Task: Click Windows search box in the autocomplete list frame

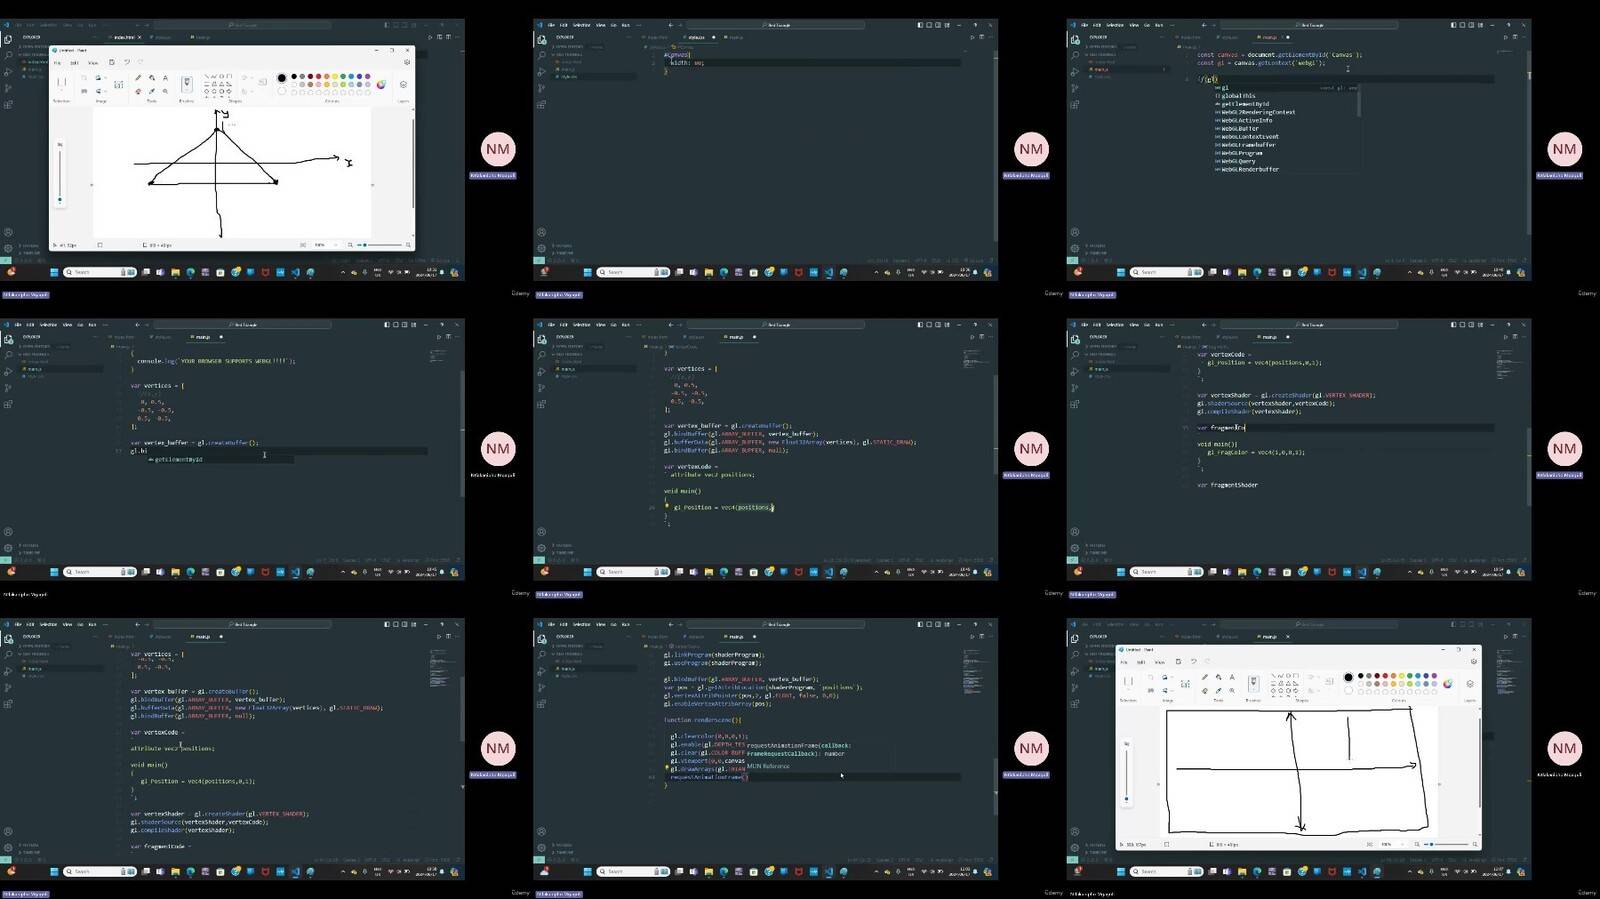Action: pyautogui.click(x=1166, y=271)
